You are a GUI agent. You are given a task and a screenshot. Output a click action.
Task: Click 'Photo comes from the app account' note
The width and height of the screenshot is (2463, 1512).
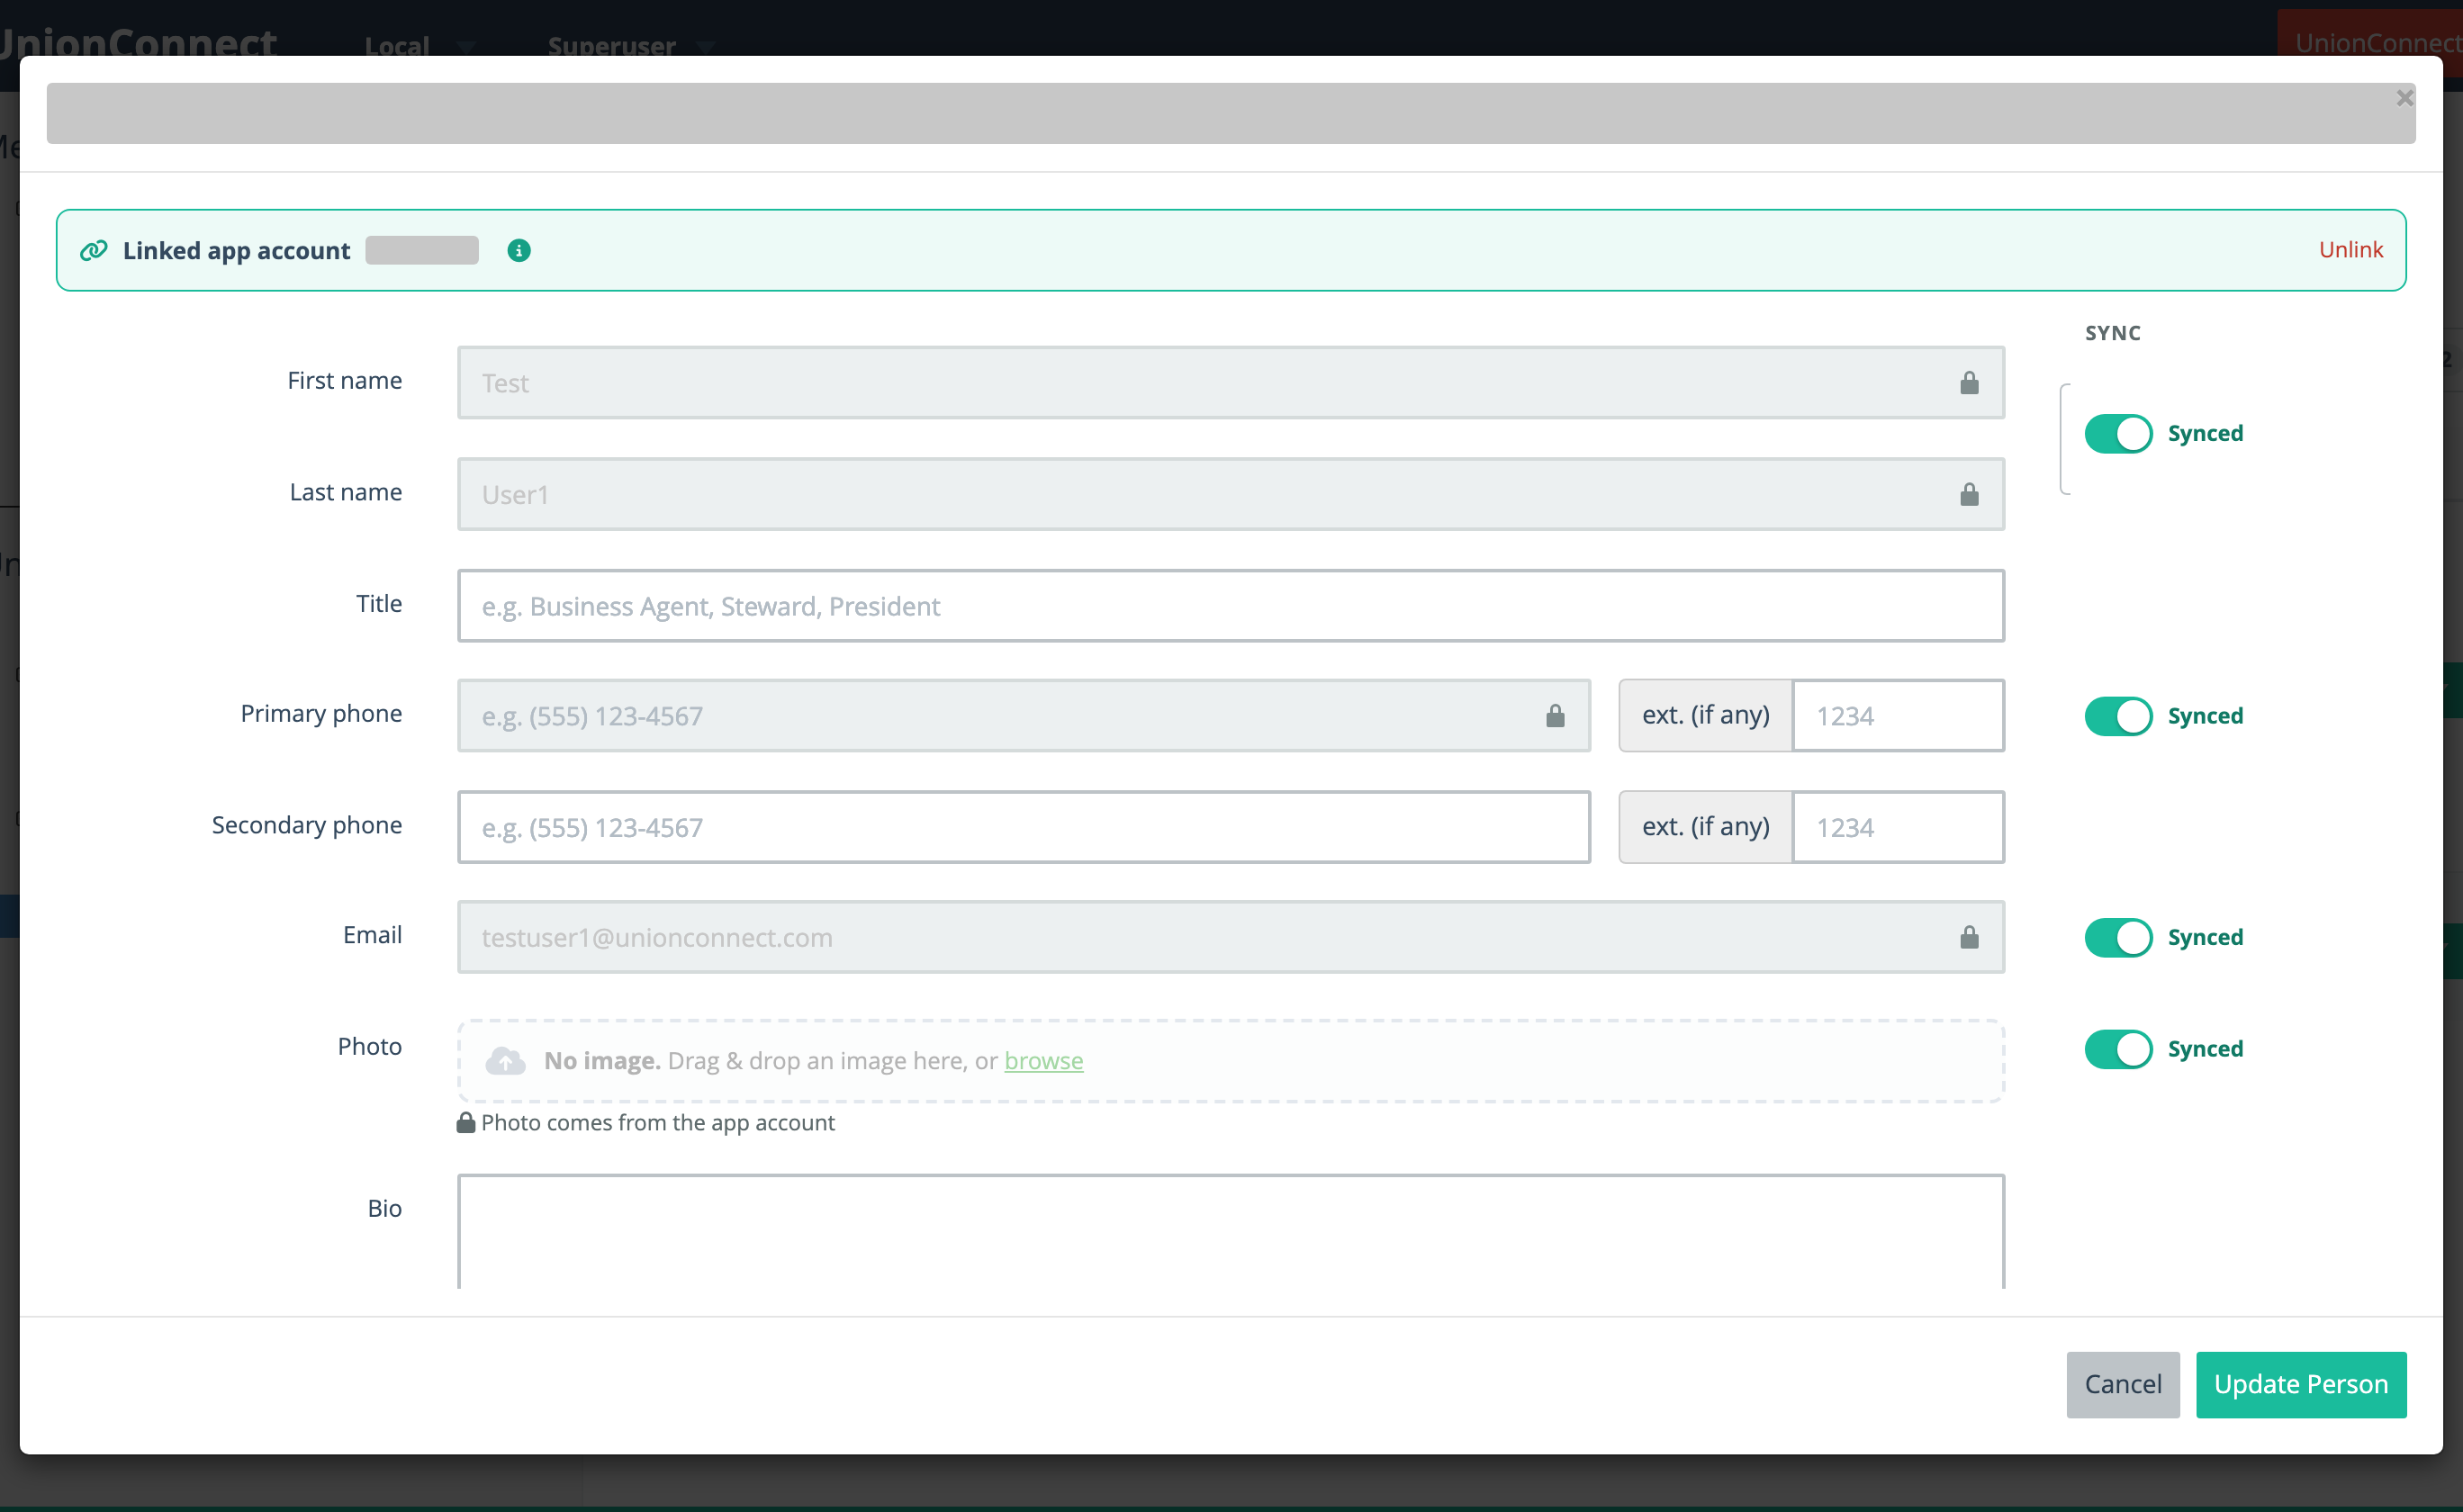(657, 1122)
